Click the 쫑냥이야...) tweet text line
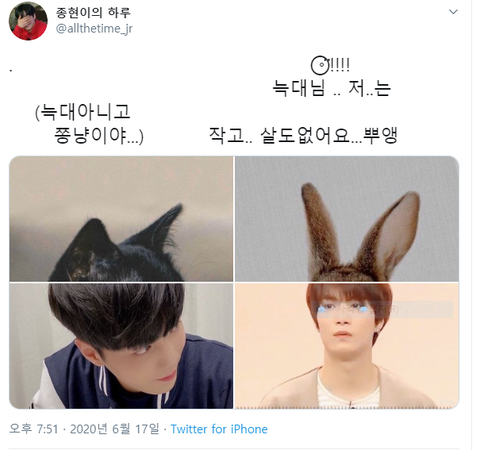 pos(99,136)
